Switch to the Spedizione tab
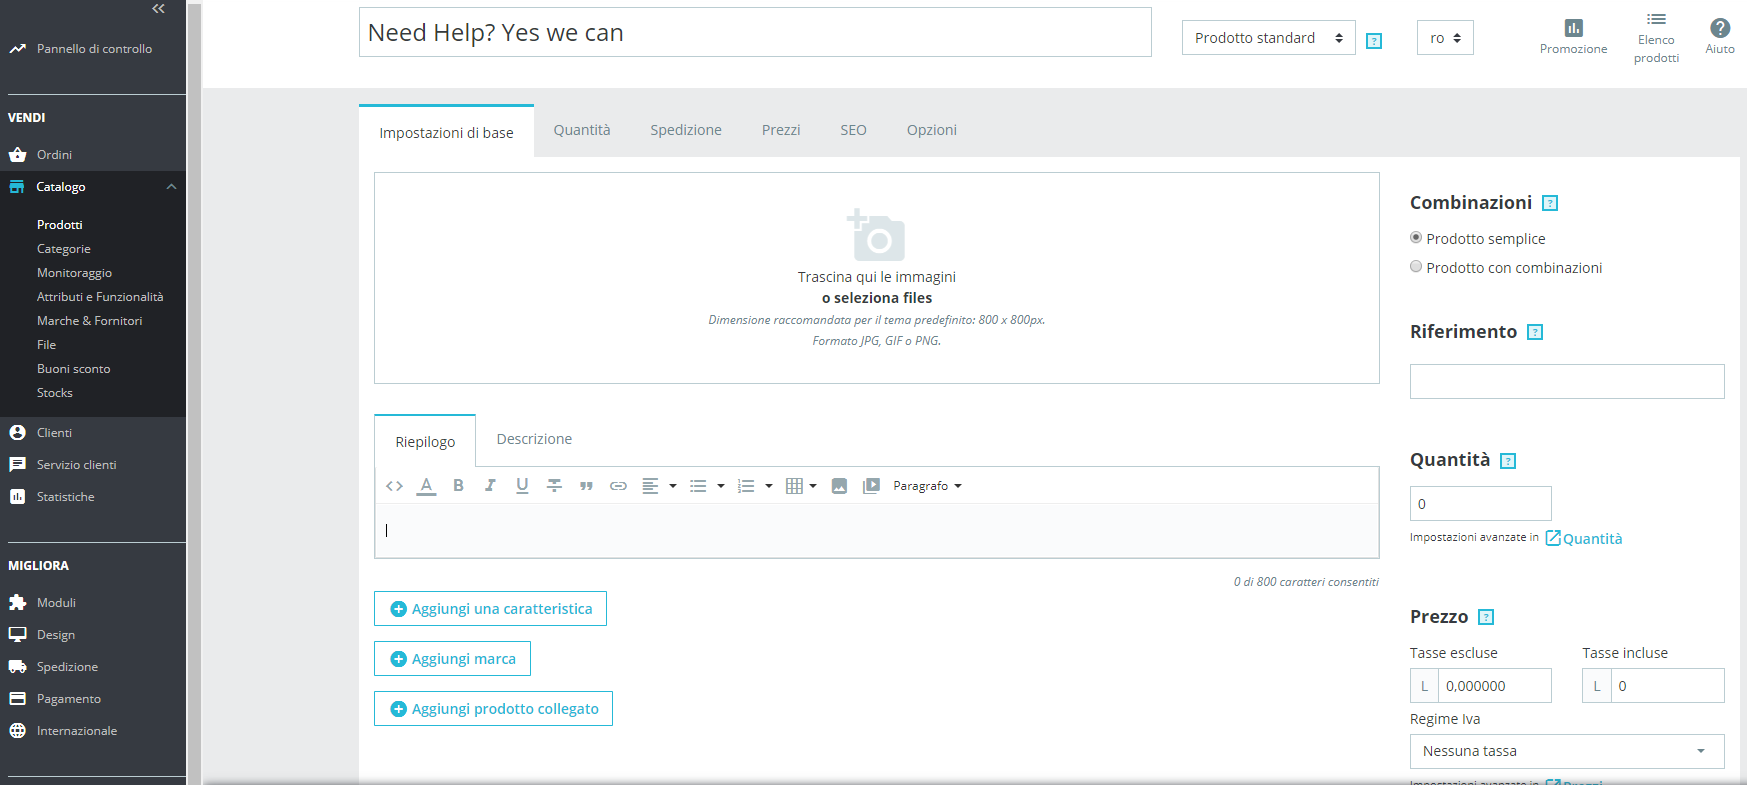This screenshot has height=785, width=1747. pyautogui.click(x=686, y=130)
